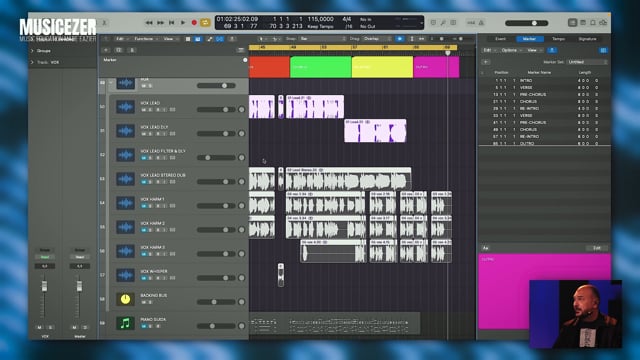Viewport: 640px width, 360px height.
Task: Select the green CHORUS marker region
Action: (x=320, y=67)
